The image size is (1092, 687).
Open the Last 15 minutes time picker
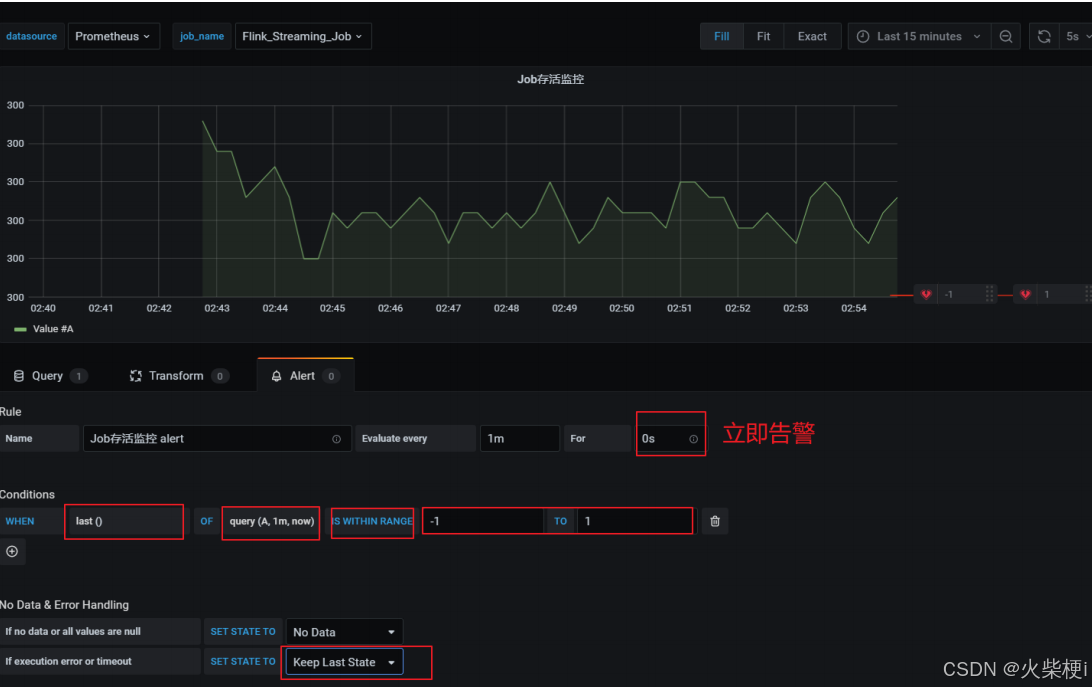tap(919, 36)
